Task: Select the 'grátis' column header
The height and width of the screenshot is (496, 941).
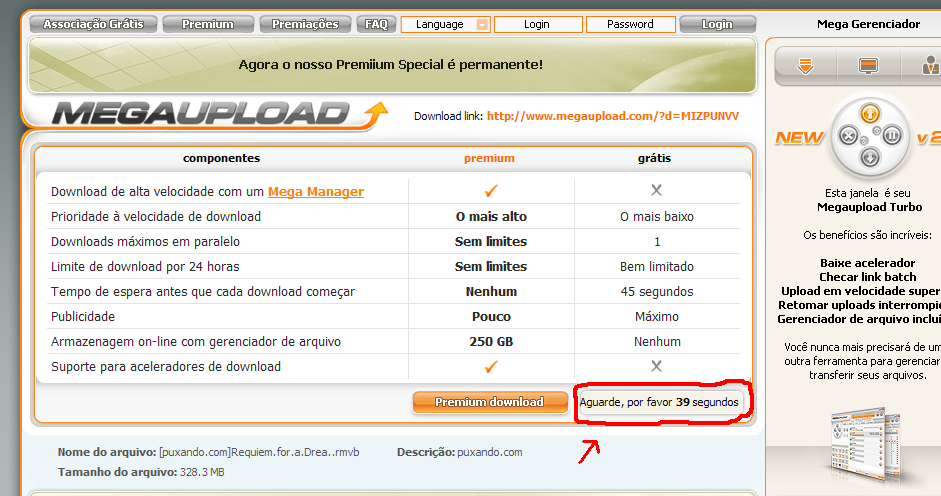Action: pos(654,159)
